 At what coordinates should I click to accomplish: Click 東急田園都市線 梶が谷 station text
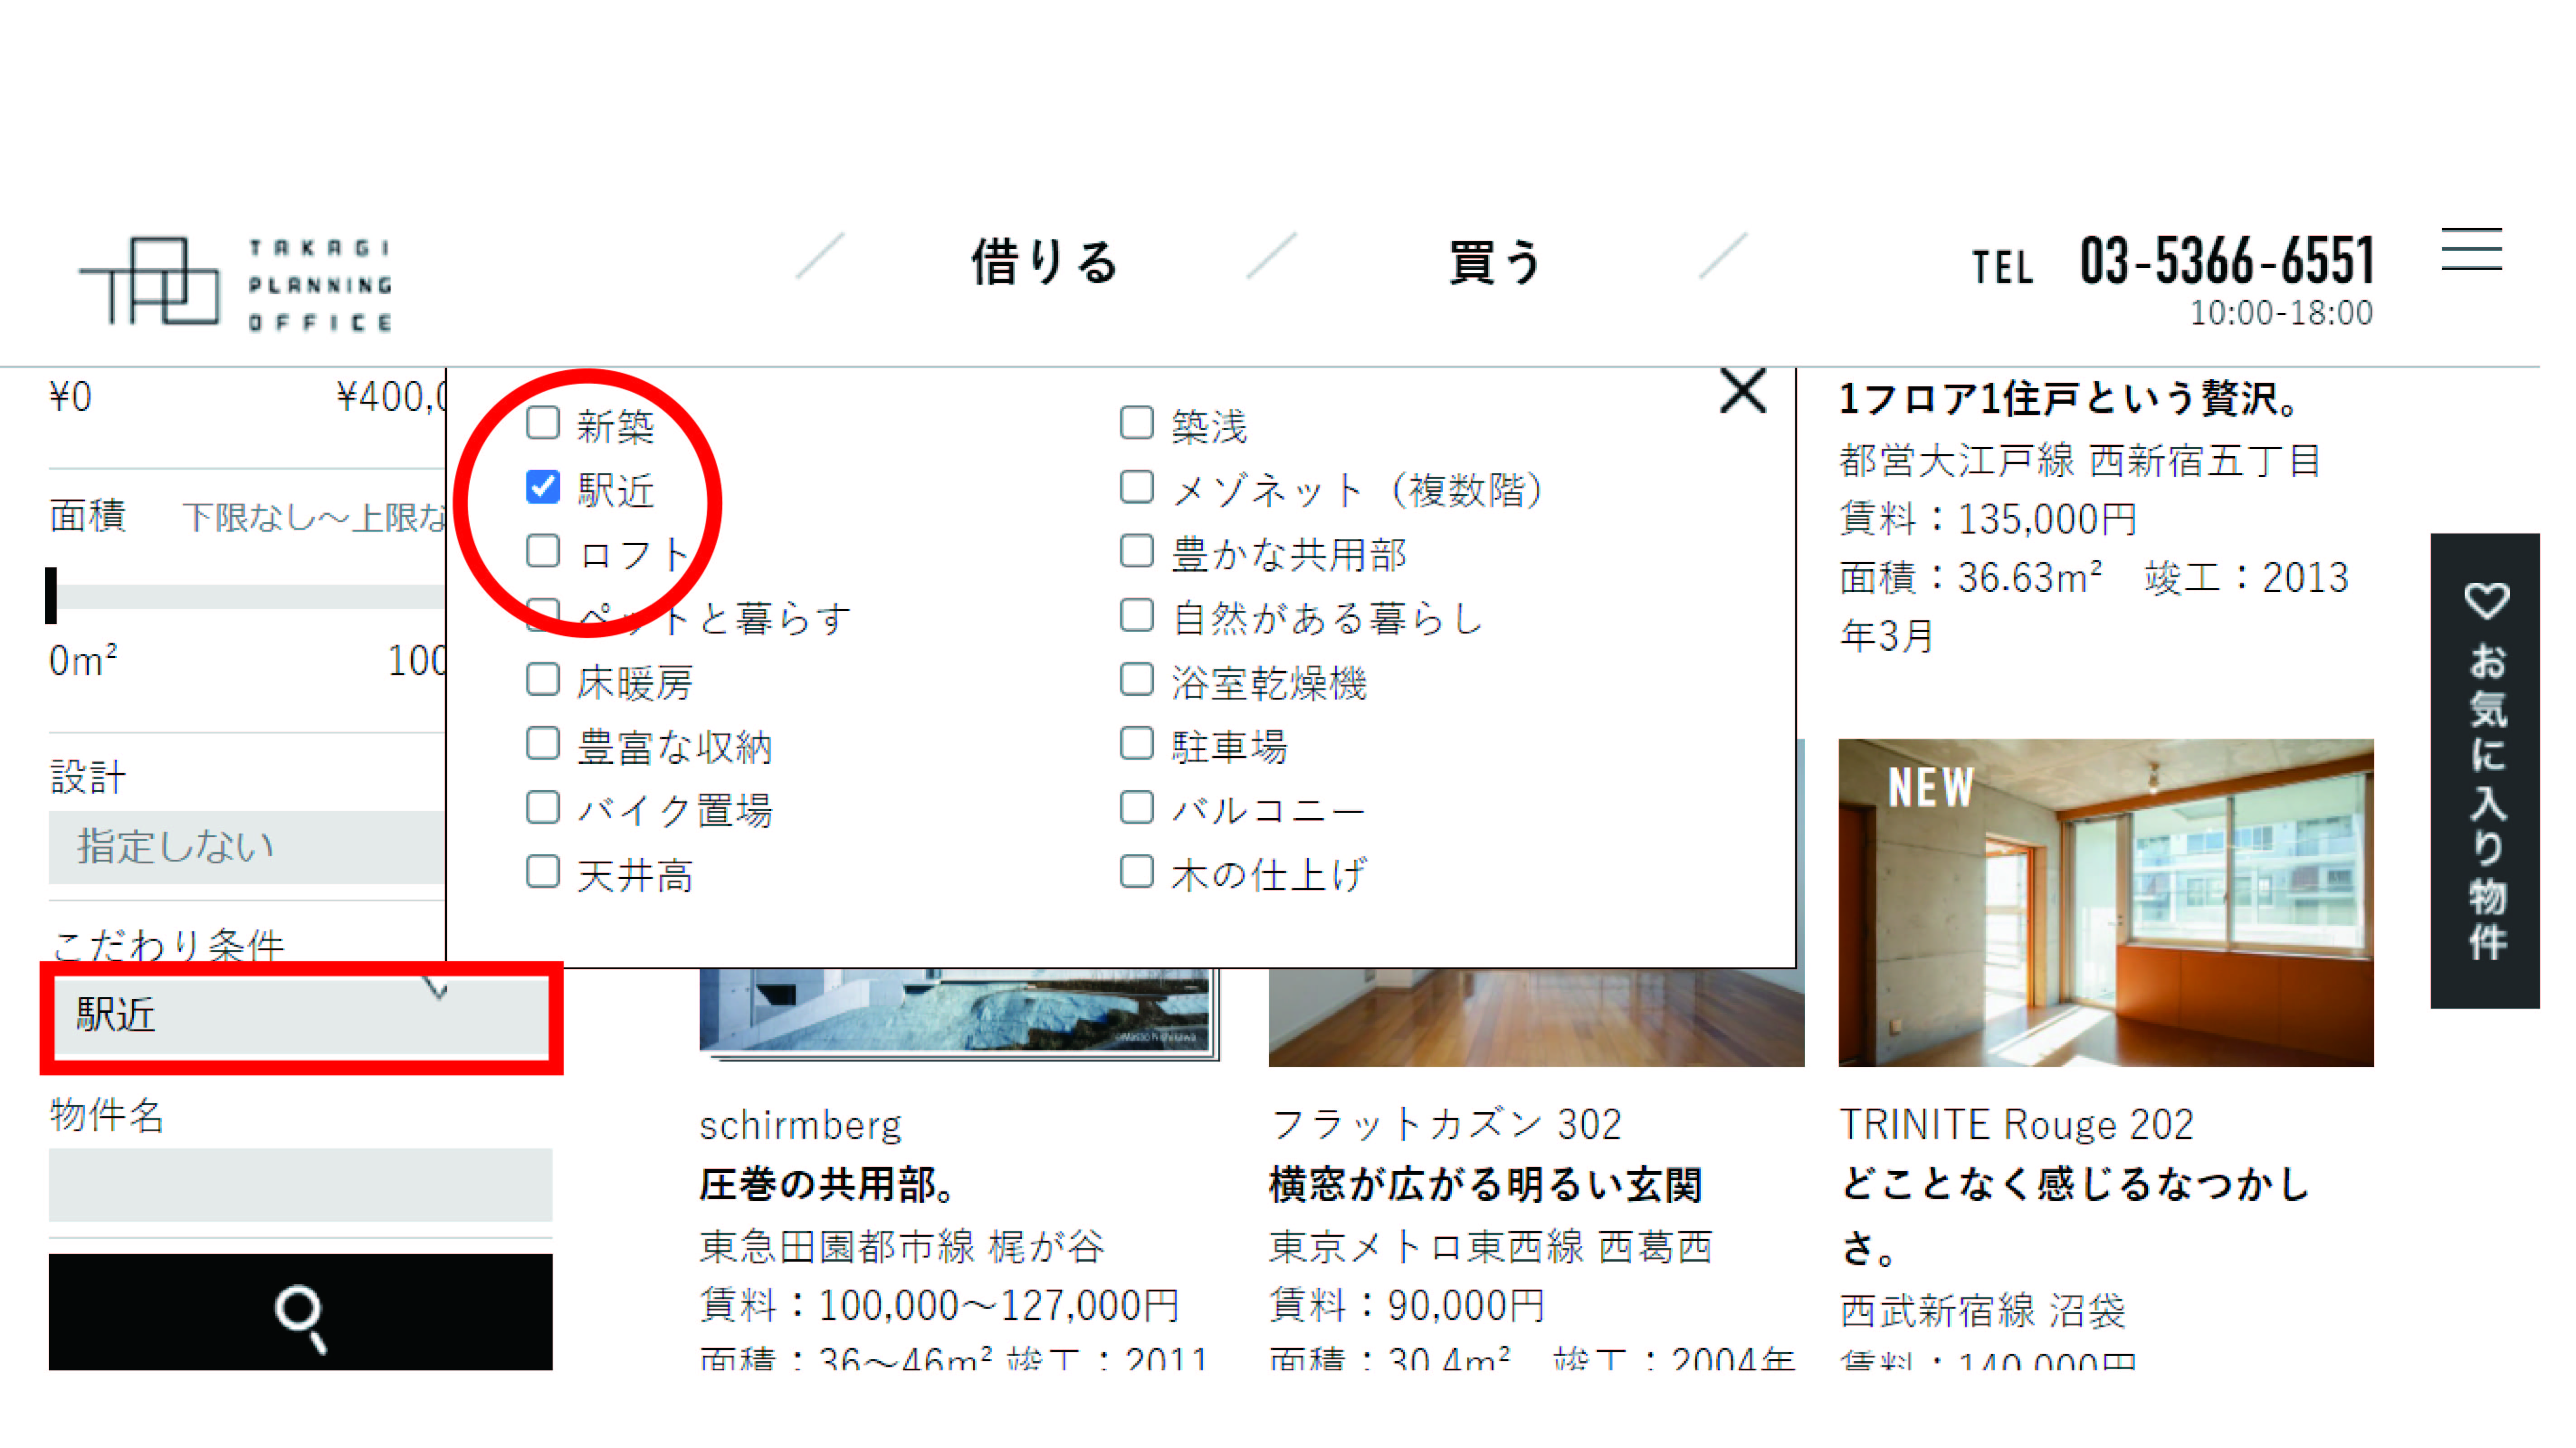pyautogui.click(x=902, y=1246)
